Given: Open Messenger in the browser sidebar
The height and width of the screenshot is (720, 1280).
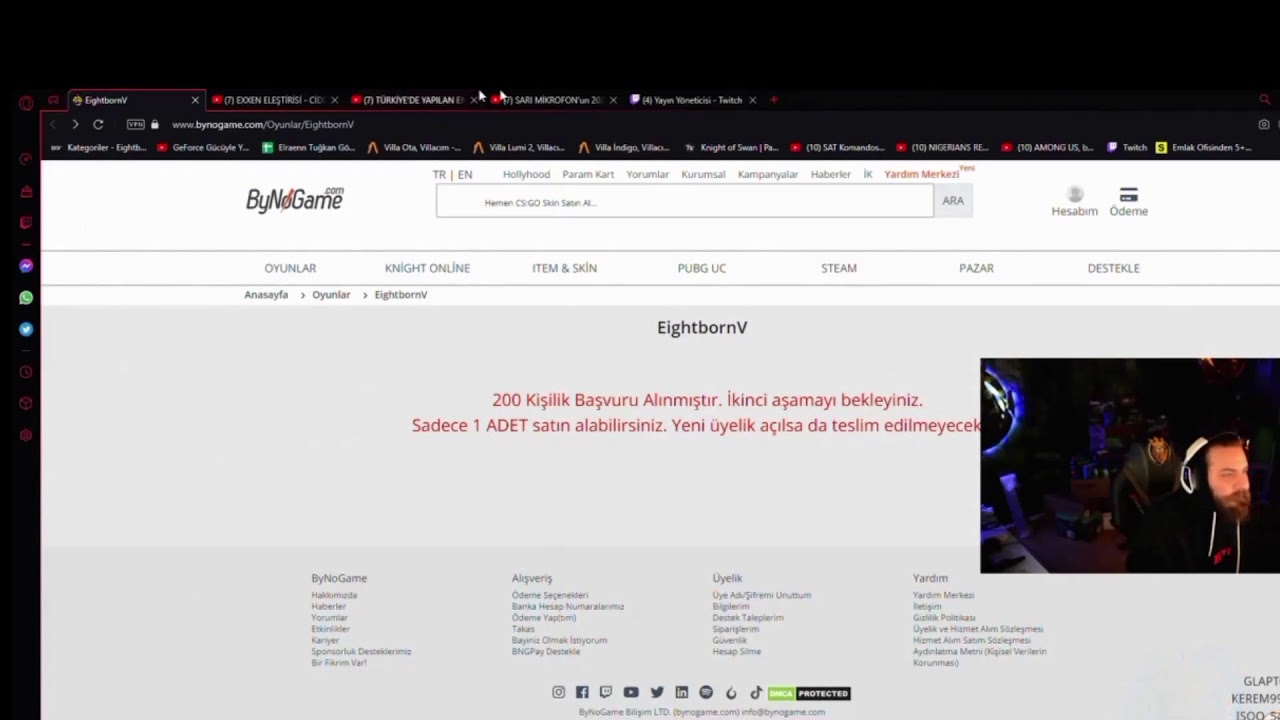Looking at the screenshot, I should (x=26, y=266).
